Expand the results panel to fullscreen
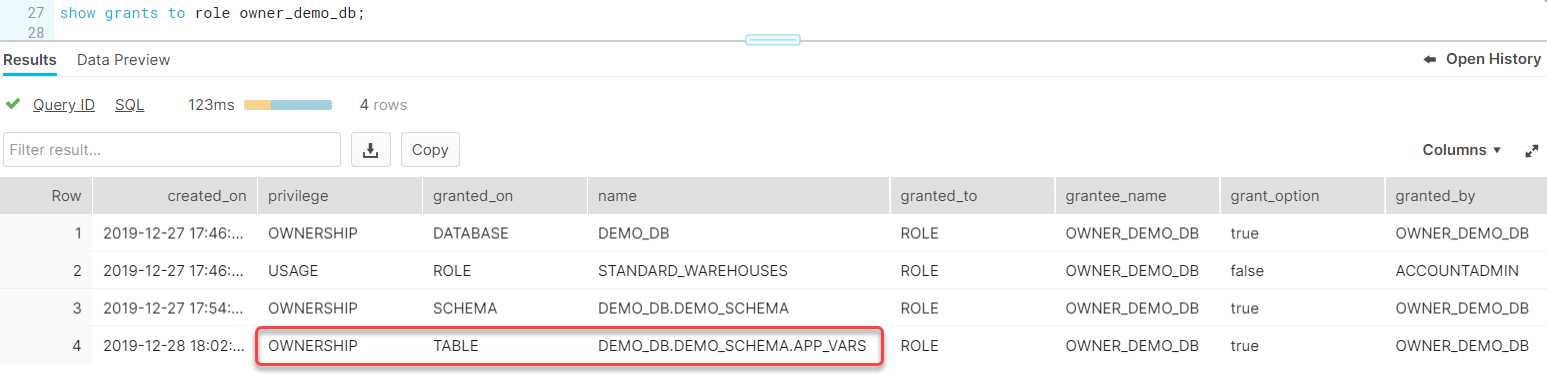 pyautogui.click(x=1531, y=150)
